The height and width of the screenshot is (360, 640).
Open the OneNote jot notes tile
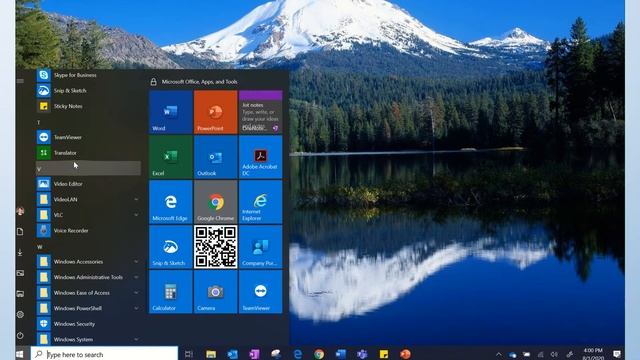pyautogui.click(x=260, y=112)
